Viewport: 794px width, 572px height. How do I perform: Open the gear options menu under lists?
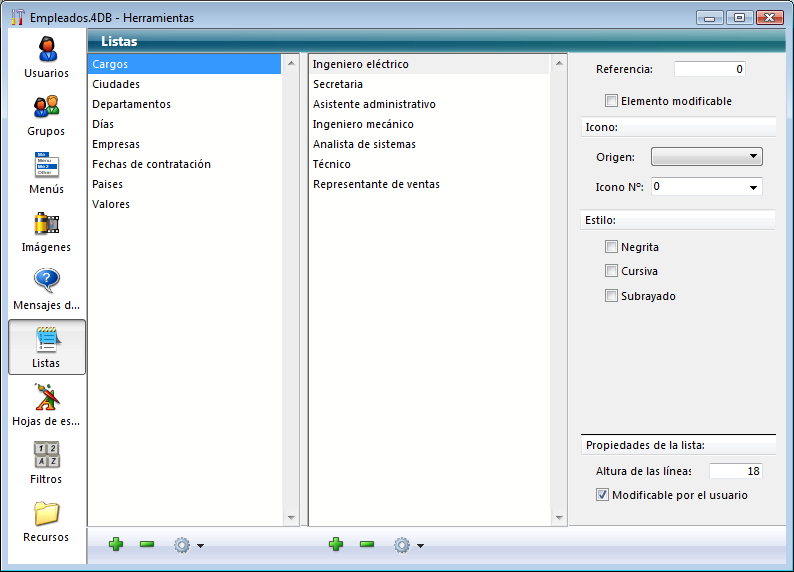pos(187,545)
